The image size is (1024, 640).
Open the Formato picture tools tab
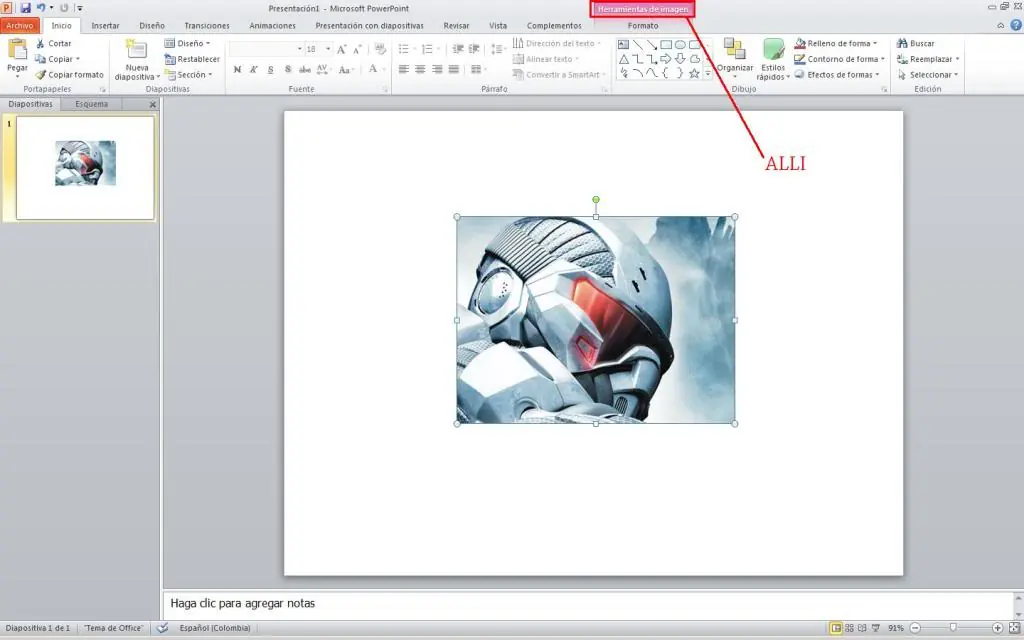point(643,25)
